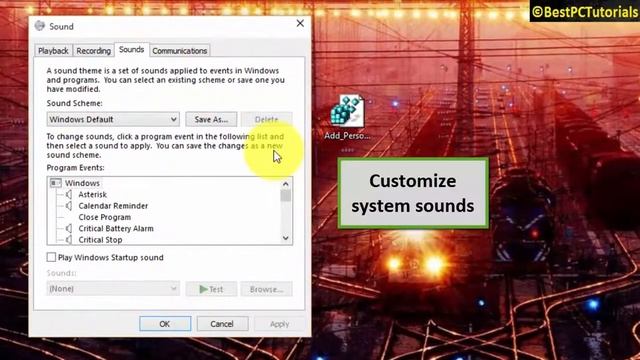Select the Calendar Reminder event
The width and height of the screenshot is (640, 360).
point(113,206)
